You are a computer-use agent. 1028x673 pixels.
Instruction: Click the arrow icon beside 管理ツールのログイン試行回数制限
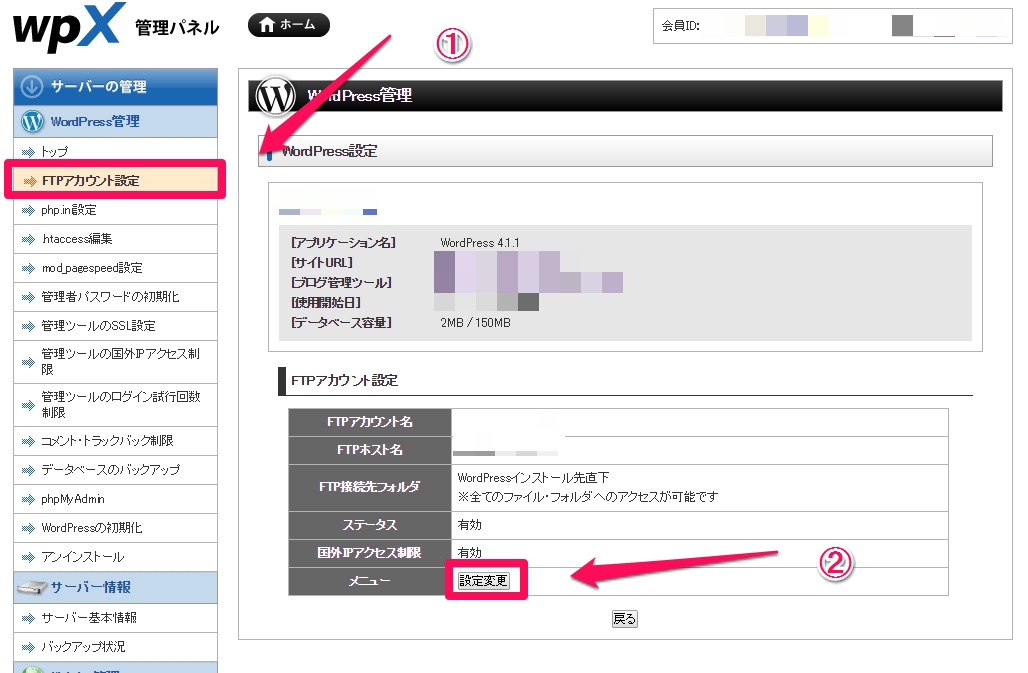click(x=28, y=405)
